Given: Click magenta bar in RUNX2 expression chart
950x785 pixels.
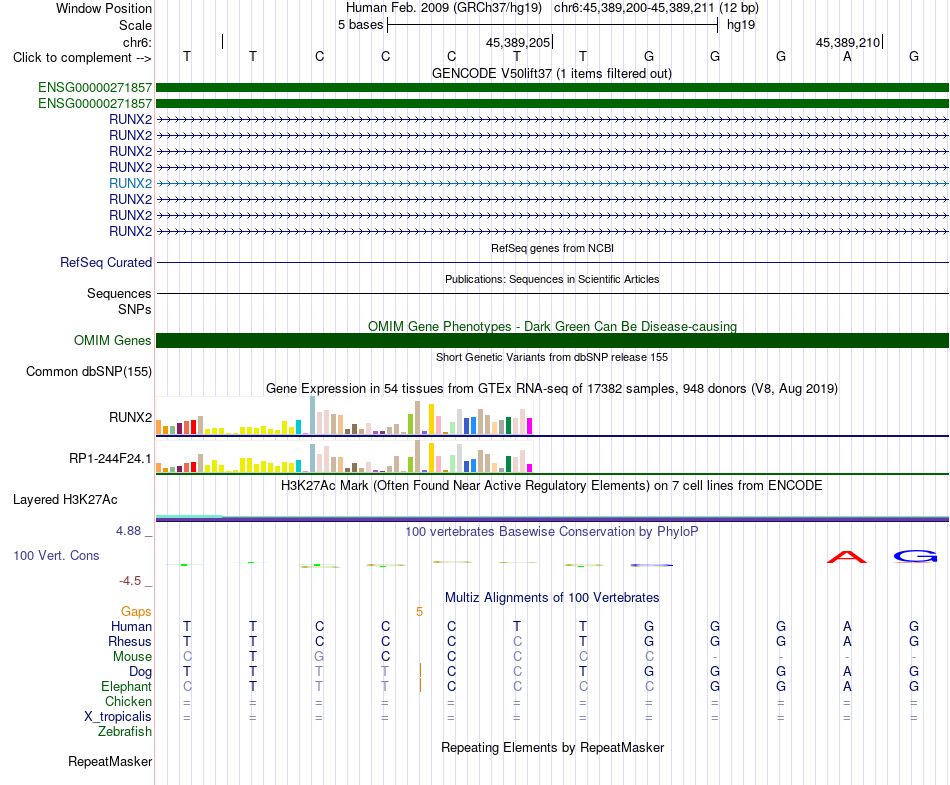Looking at the screenshot, I should (530, 426).
